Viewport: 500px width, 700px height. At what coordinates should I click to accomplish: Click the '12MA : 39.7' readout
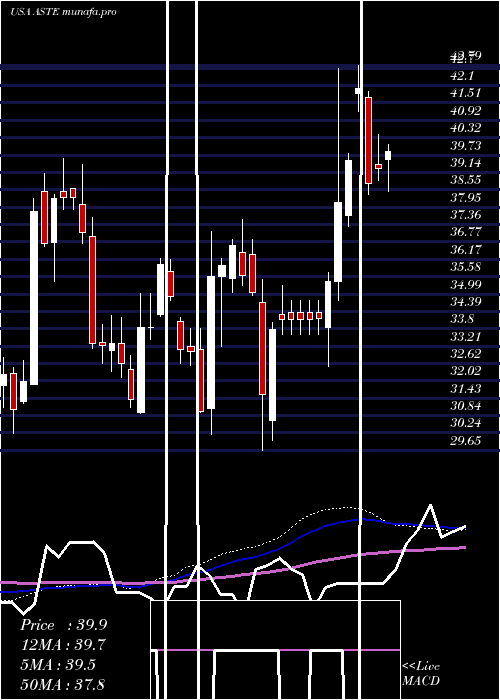pos(63,645)
